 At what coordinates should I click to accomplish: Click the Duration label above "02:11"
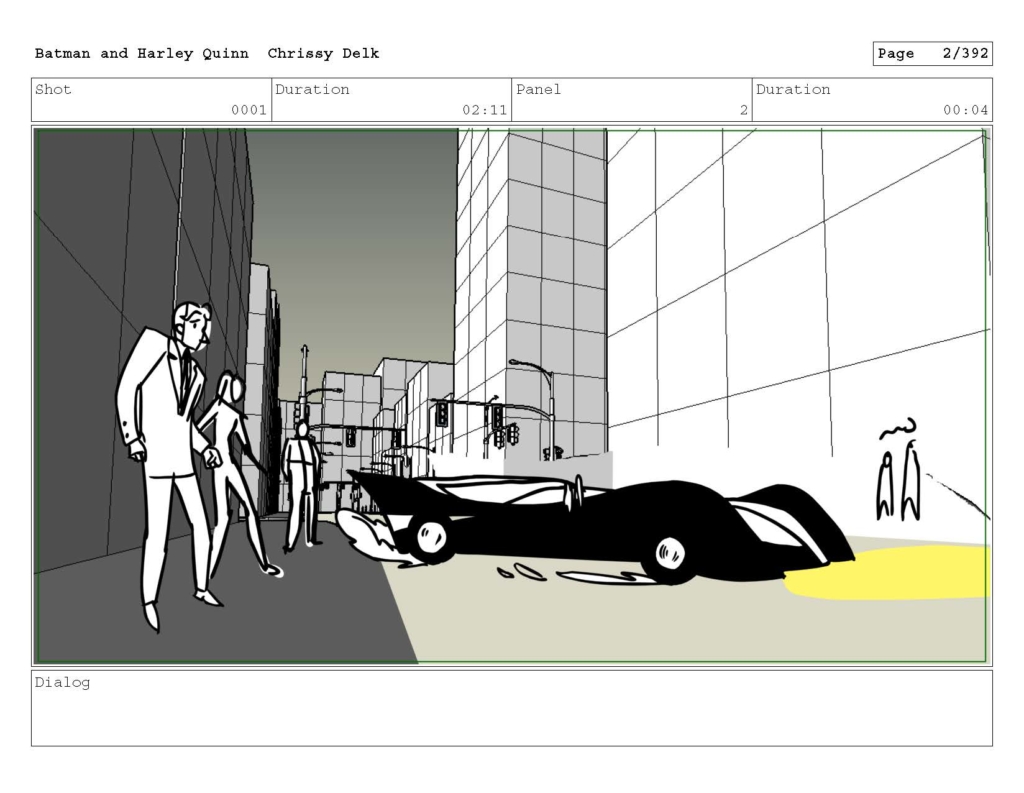pos(312,89)
